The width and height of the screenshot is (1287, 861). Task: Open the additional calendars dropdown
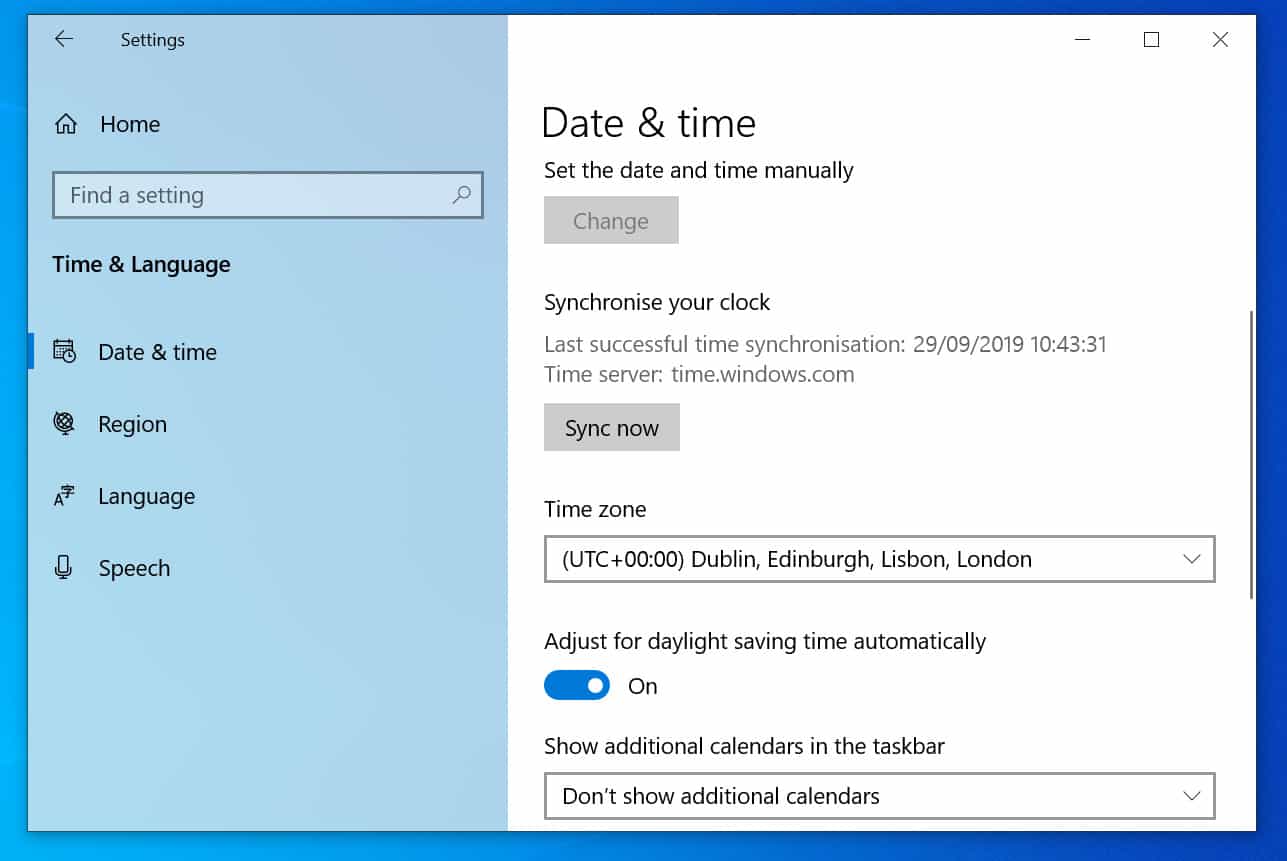(879, 796)
